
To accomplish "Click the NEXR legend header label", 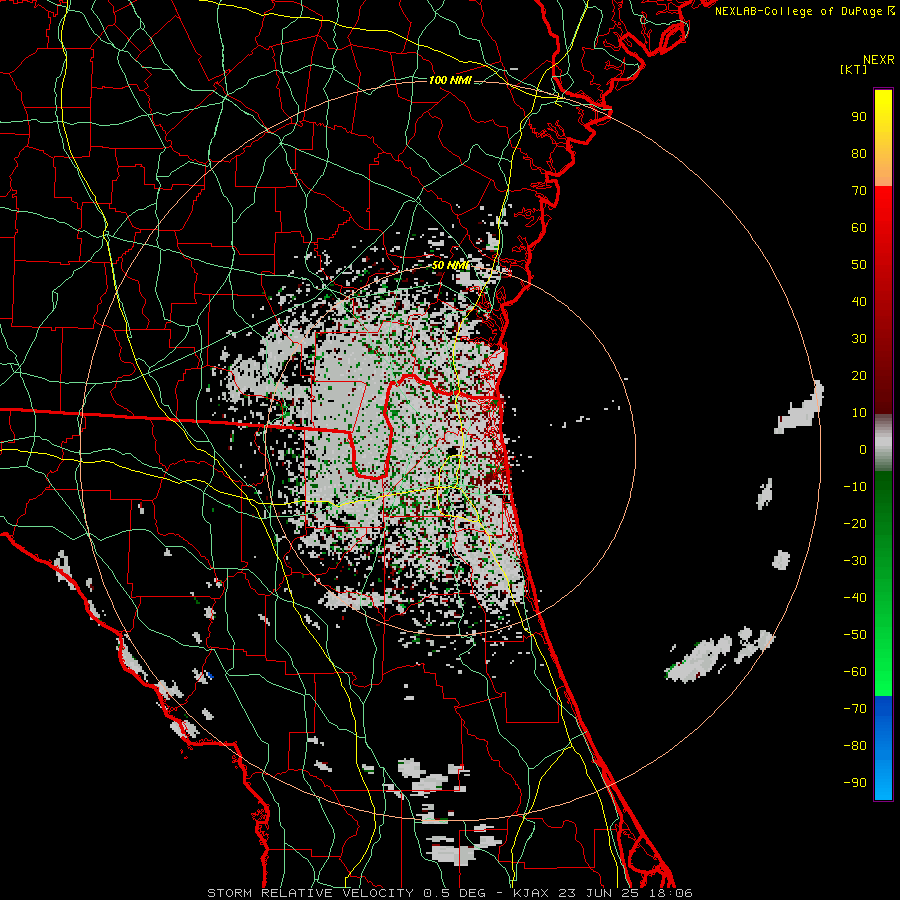I will [x=878, y=60].
